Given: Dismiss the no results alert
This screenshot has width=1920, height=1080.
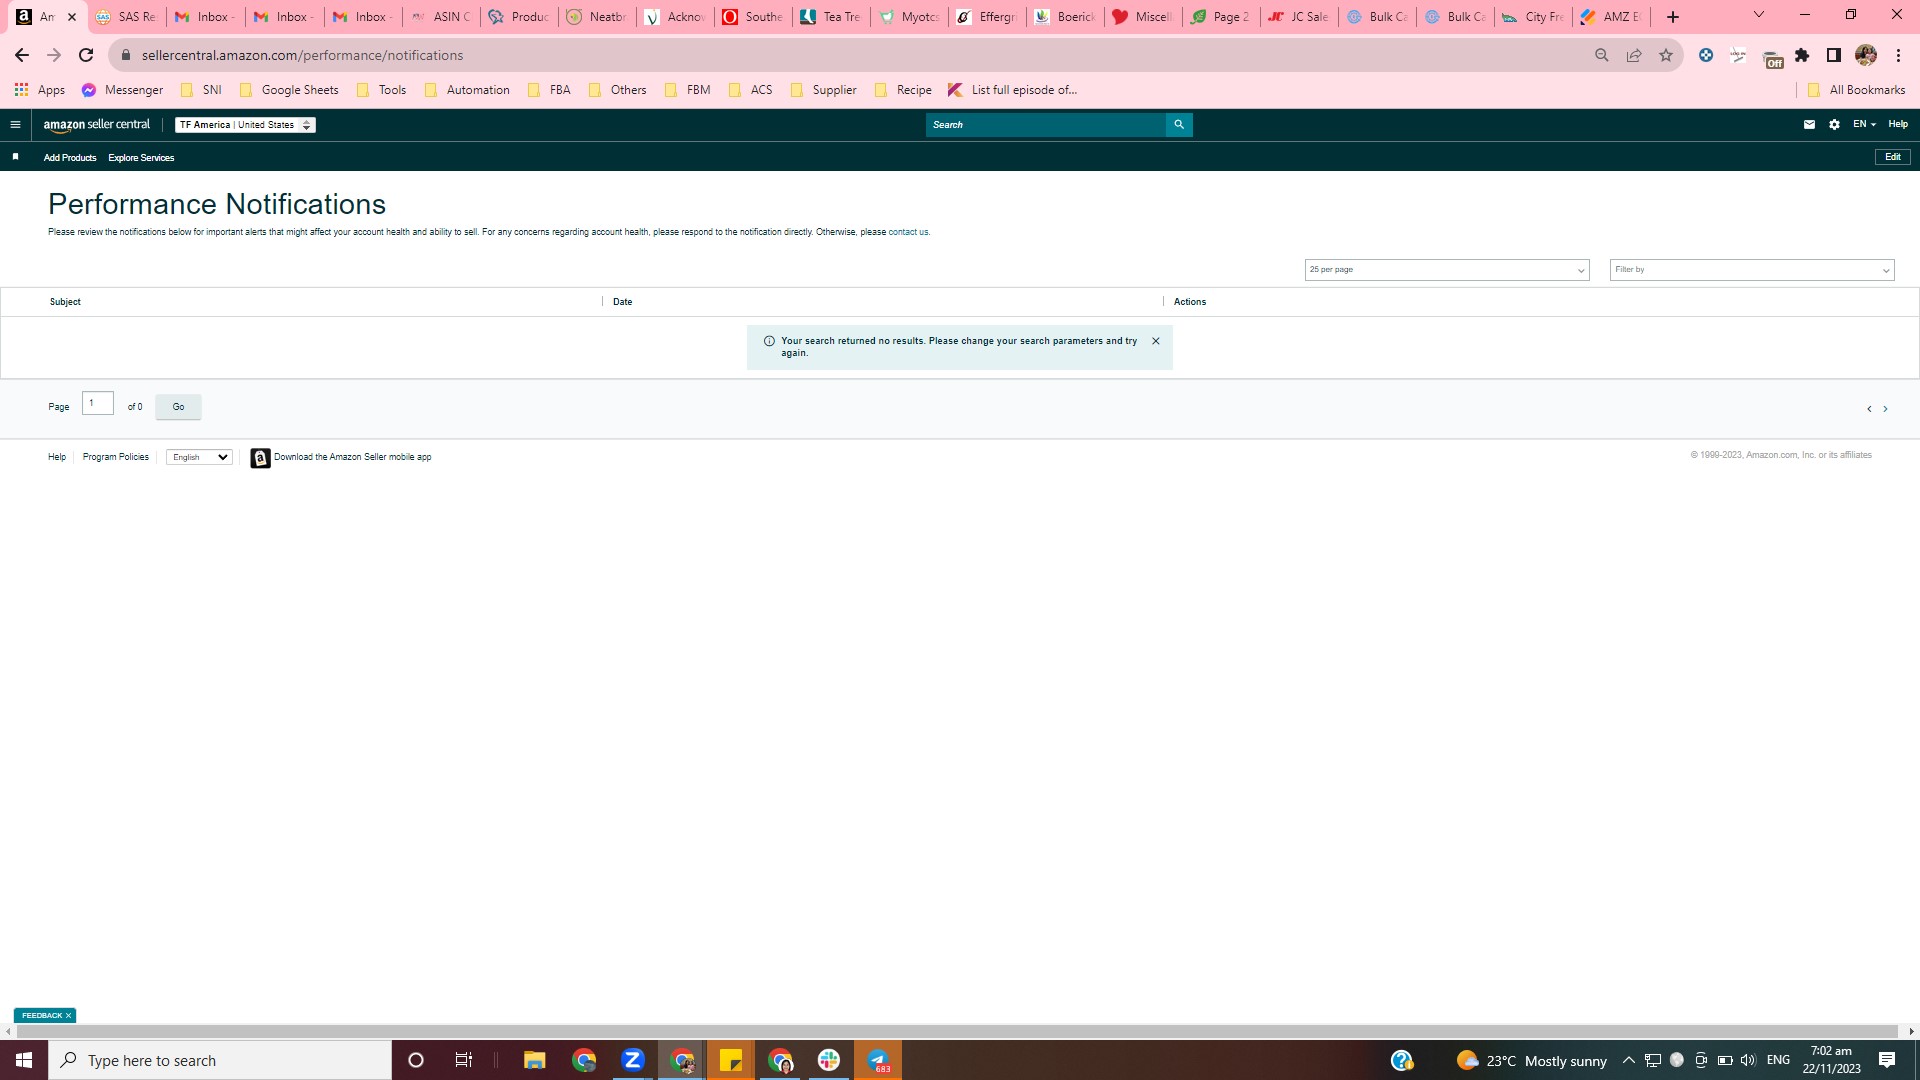Looking at the screenshot, I should pos(1156,341).
